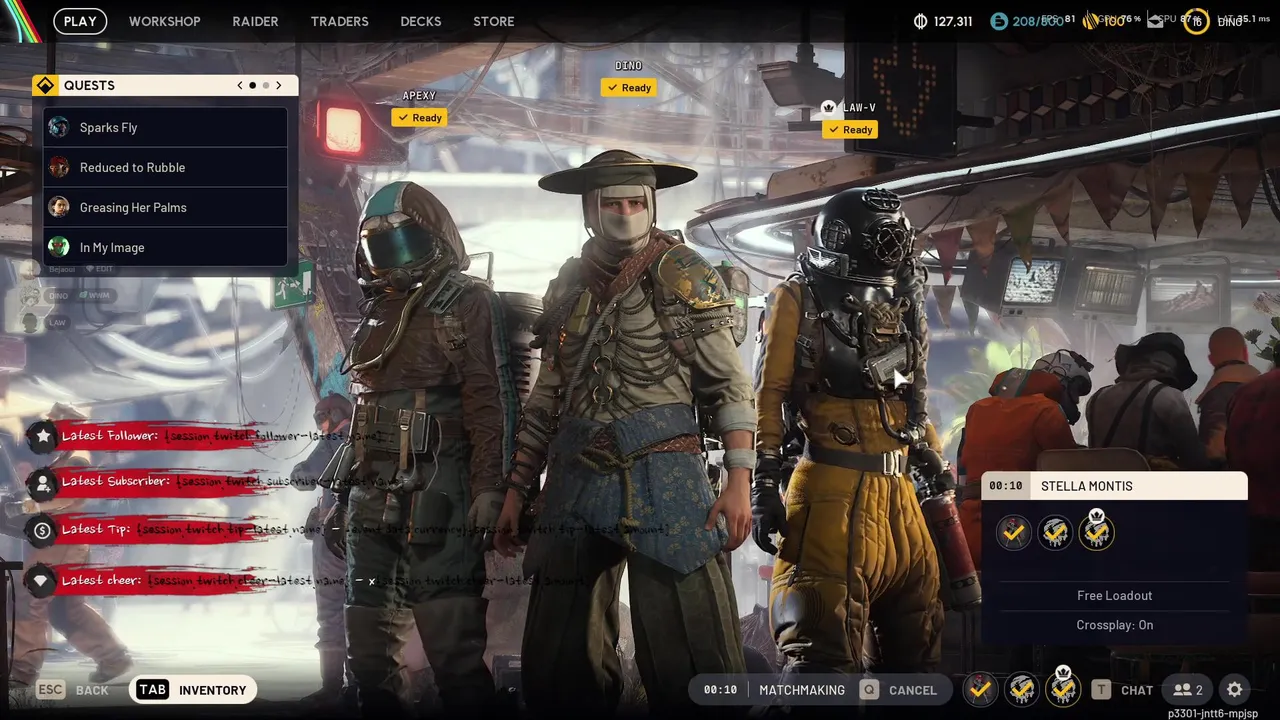Click second squad ready icon in Stella Montis card
Screen dimensions: 1280x720
point(1055,533)
